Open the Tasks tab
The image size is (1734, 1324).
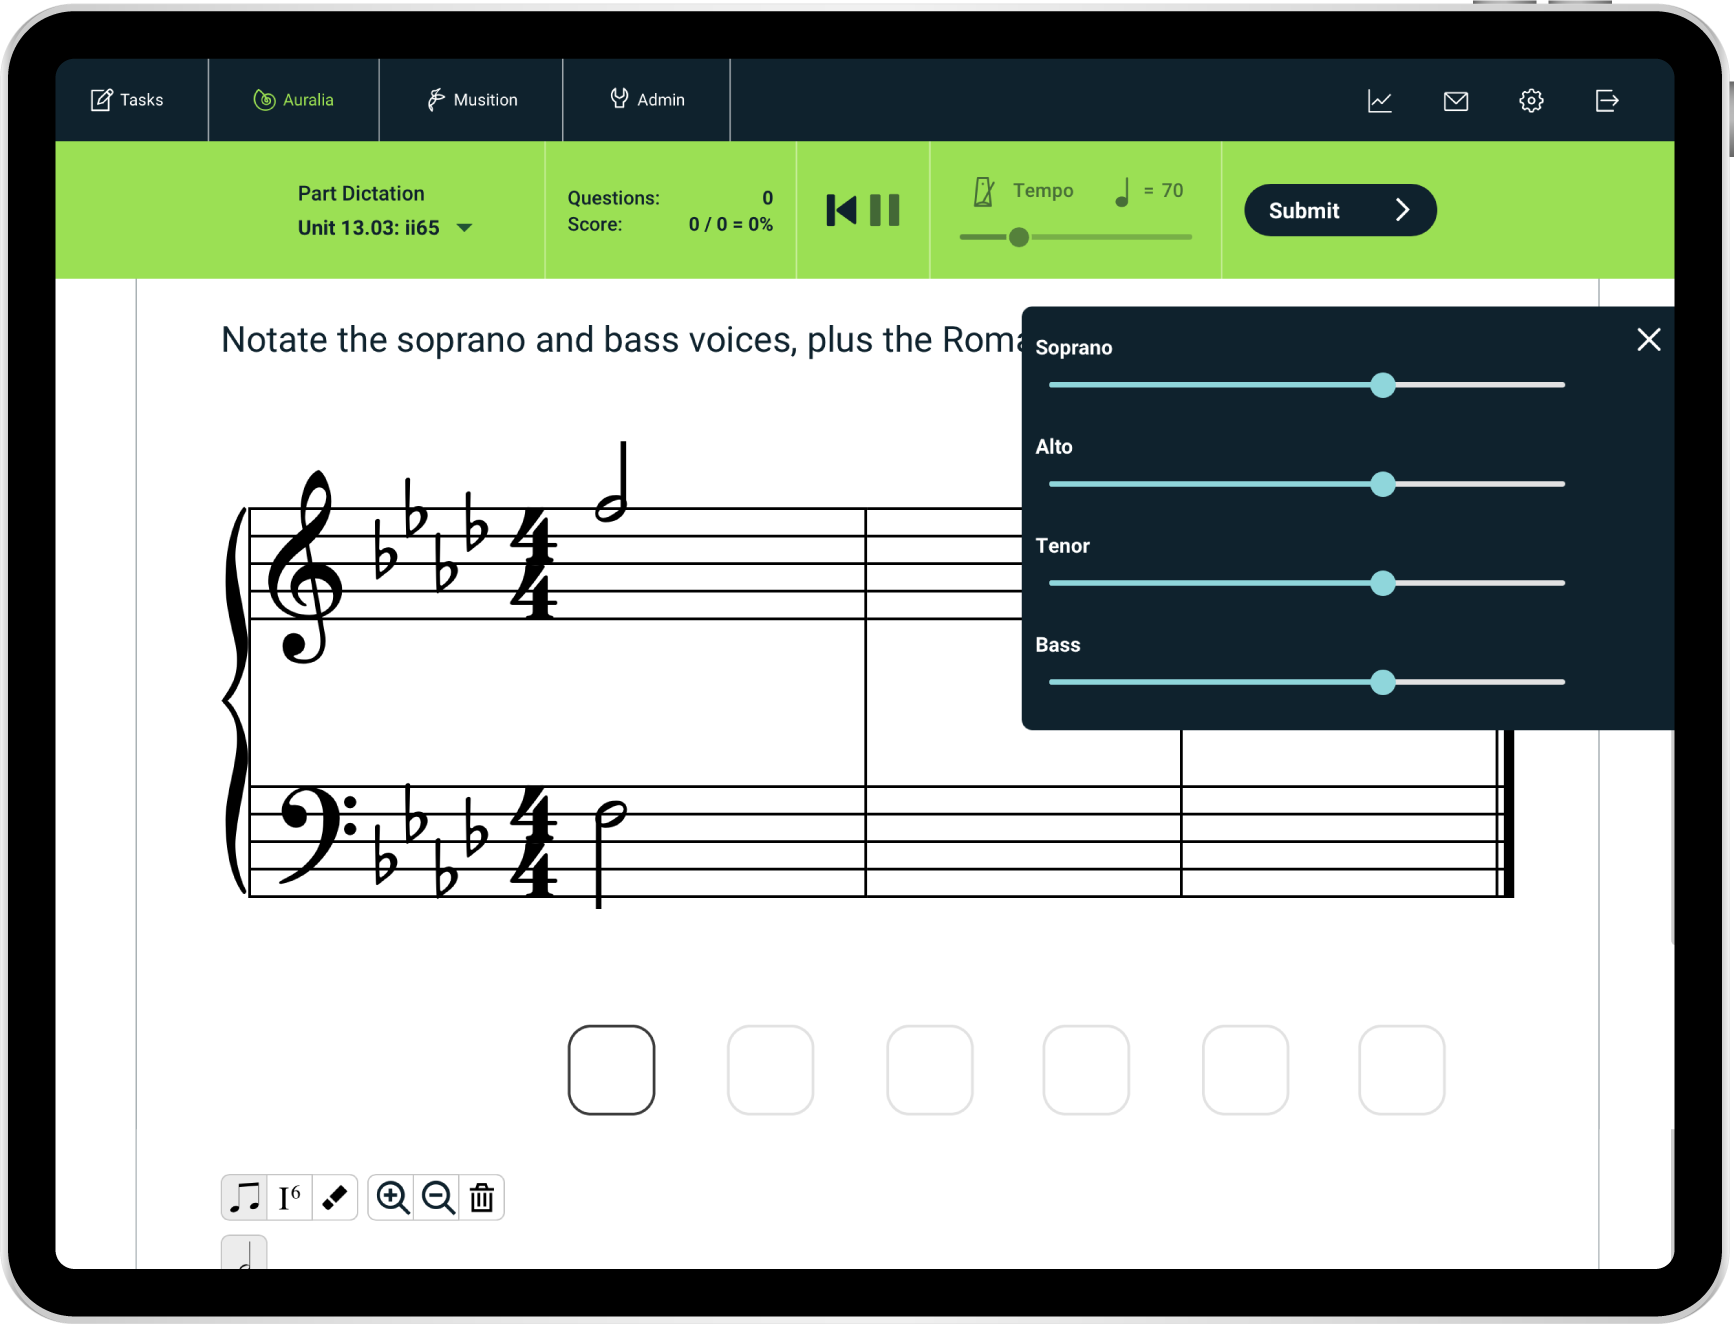(x=128, y=100)
